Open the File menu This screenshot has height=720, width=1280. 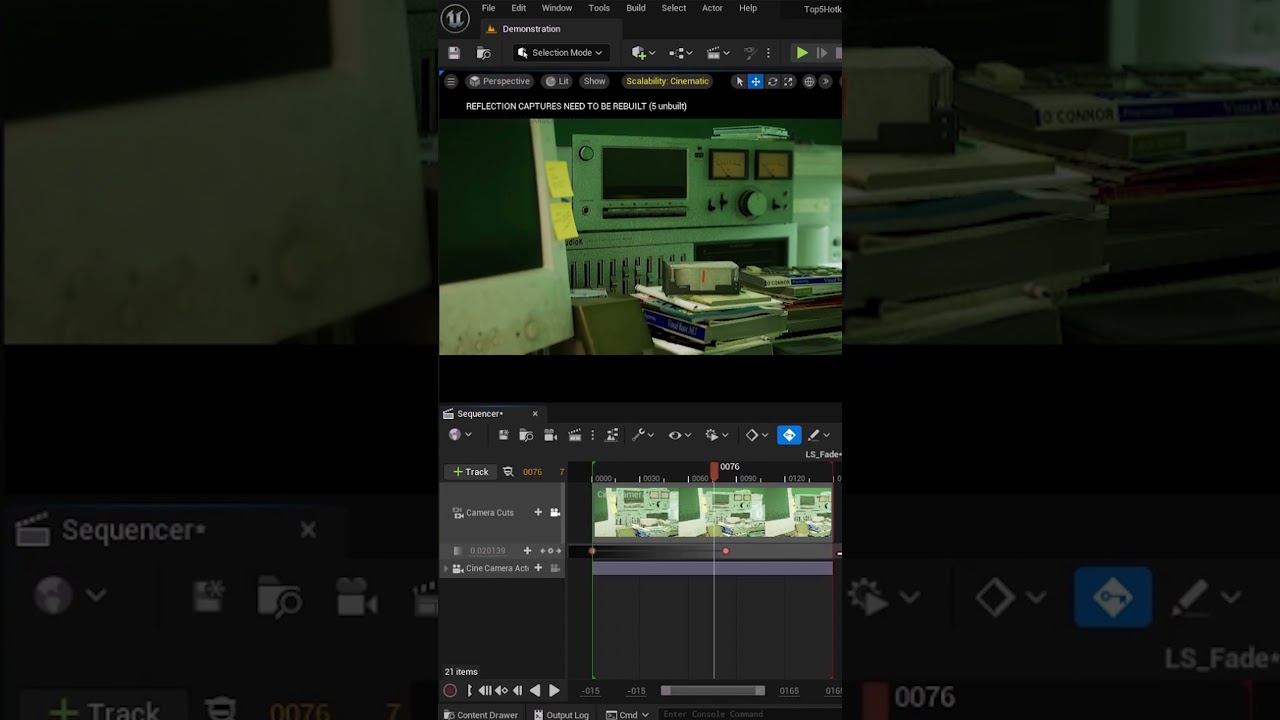pos(488,8)
